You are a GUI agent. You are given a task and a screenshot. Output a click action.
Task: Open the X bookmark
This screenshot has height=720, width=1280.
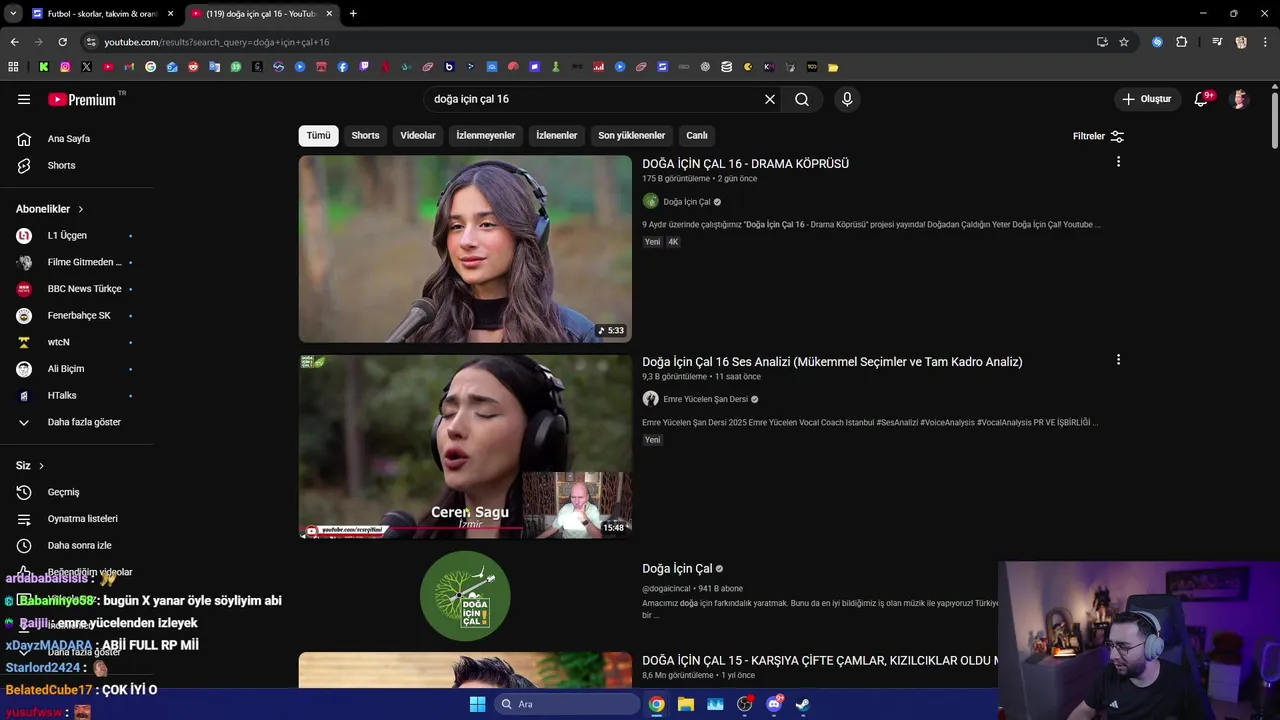86,67
